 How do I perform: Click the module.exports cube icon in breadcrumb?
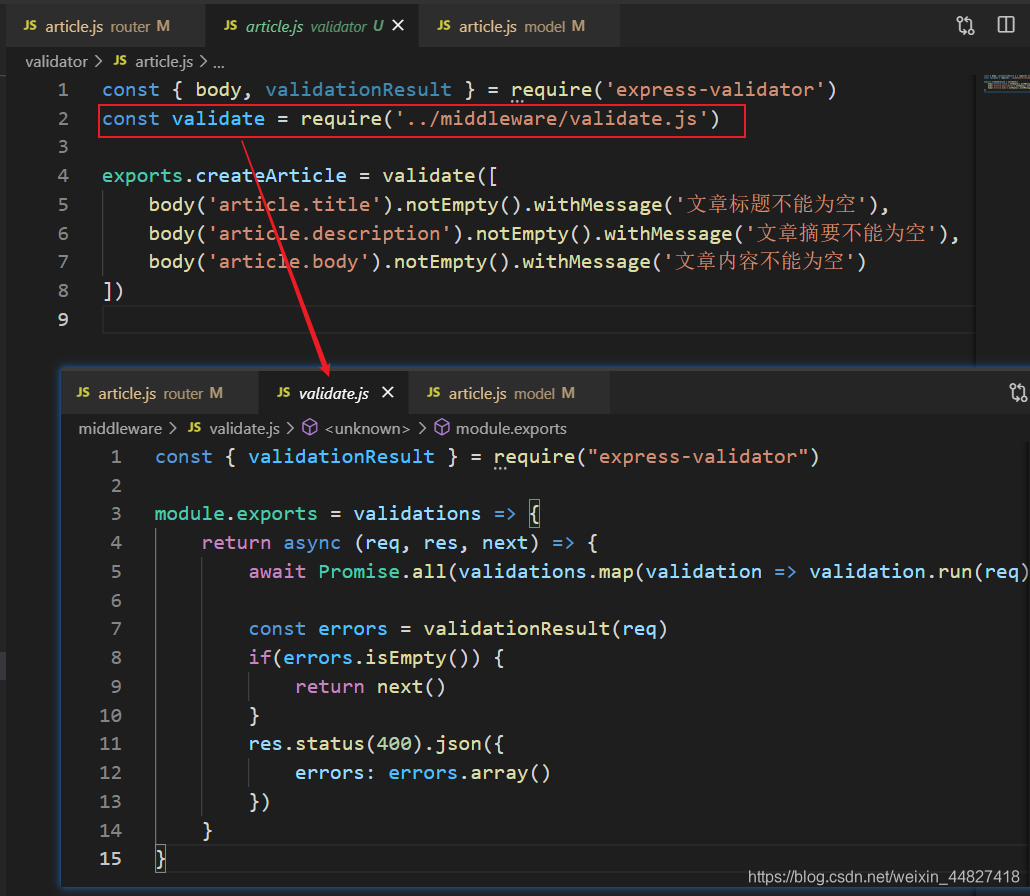point(442,428)
